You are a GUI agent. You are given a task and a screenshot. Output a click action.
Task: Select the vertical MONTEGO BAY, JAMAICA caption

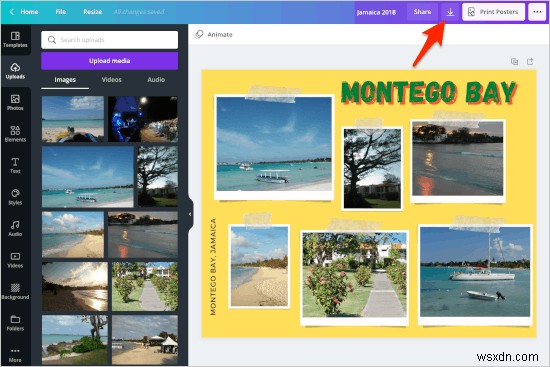tap(213, 267)
